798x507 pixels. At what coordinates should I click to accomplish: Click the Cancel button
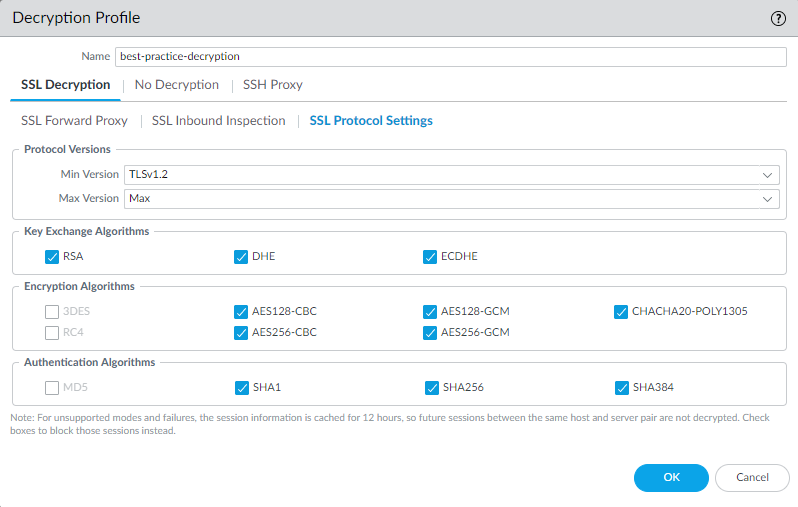(x=752, y=478)
